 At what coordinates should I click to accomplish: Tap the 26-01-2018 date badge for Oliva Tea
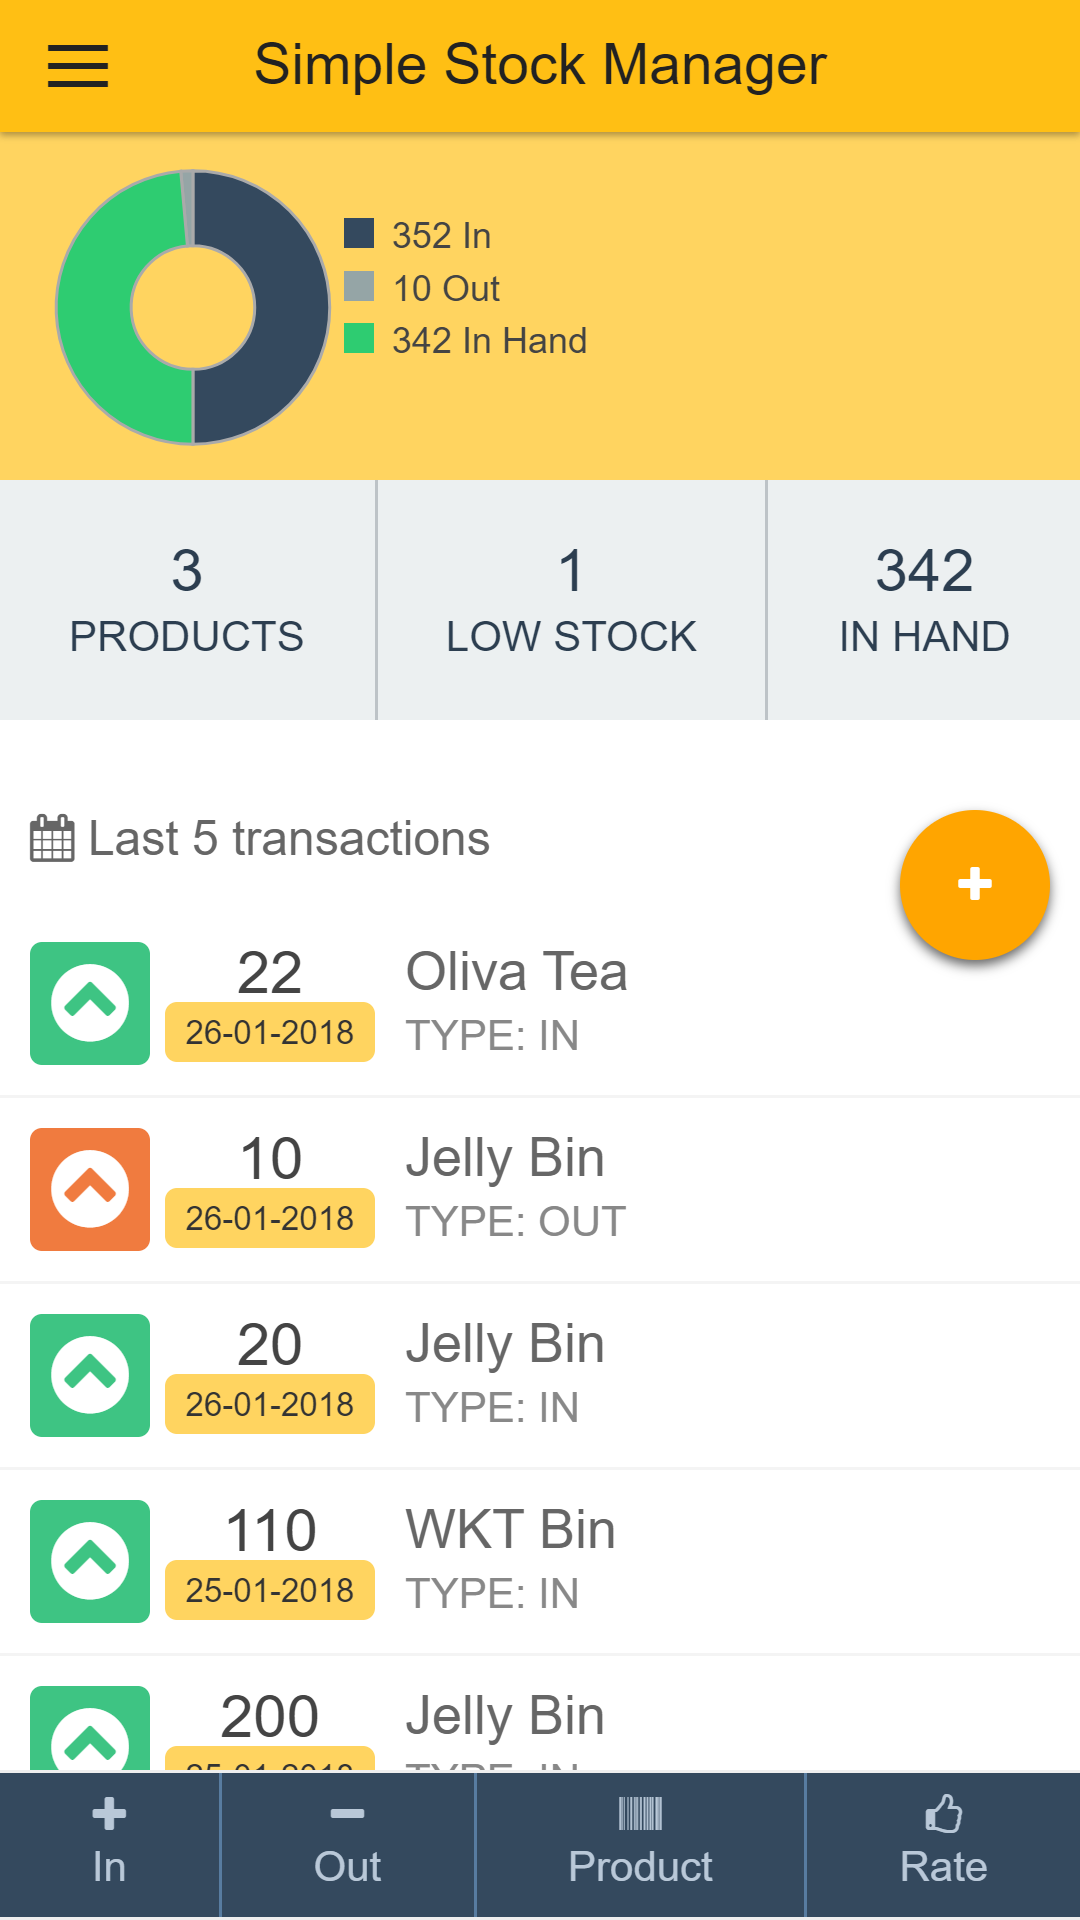point(270,1032)
